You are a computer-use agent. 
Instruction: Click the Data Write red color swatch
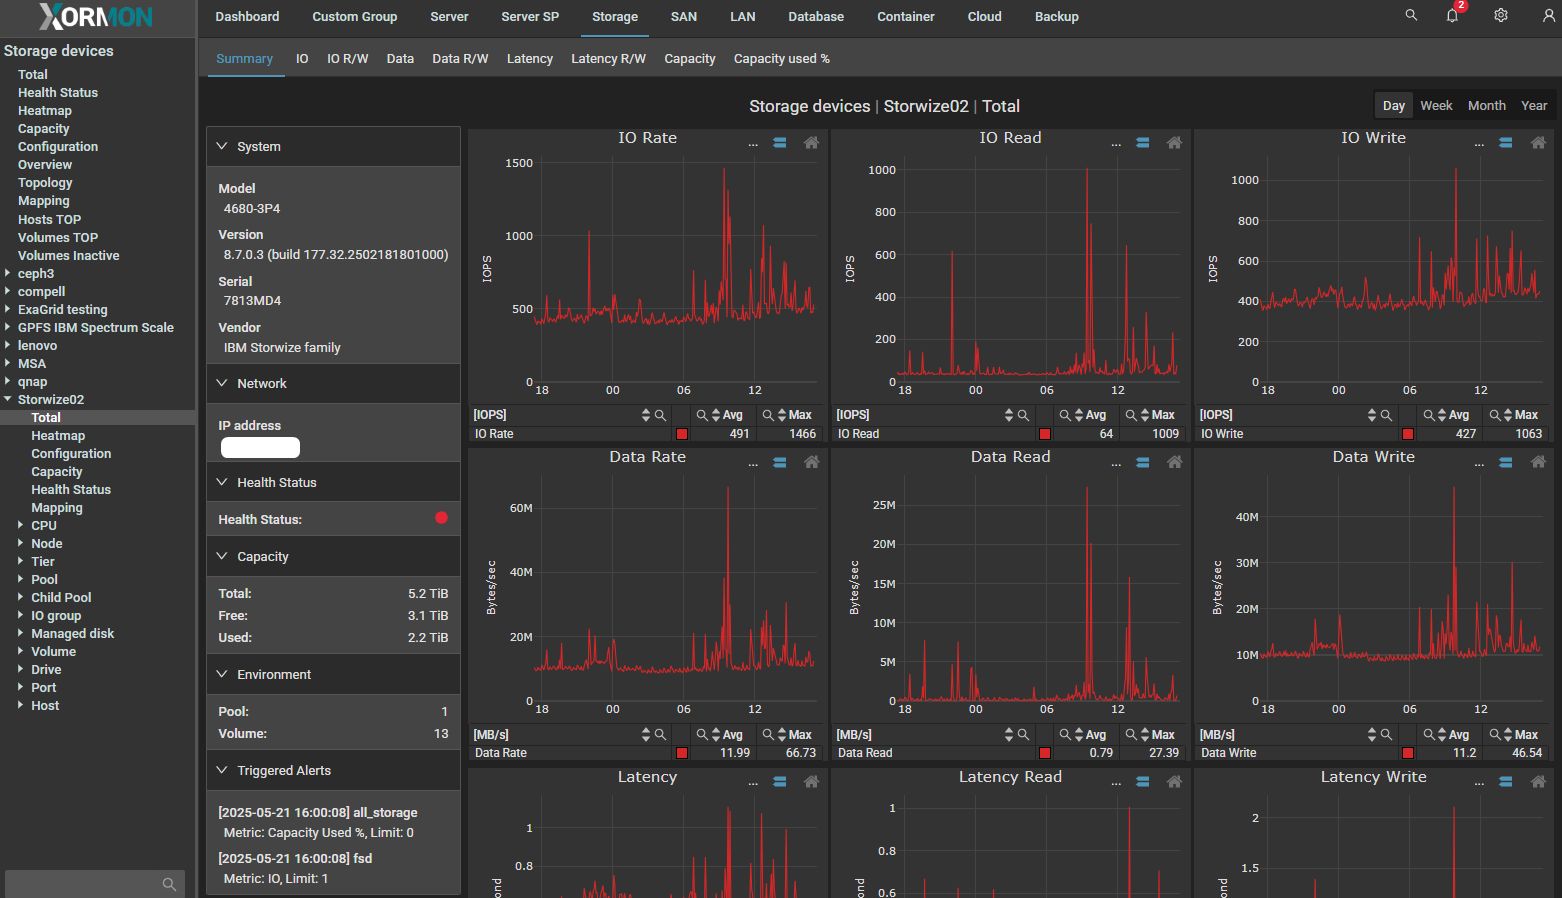1408,753
